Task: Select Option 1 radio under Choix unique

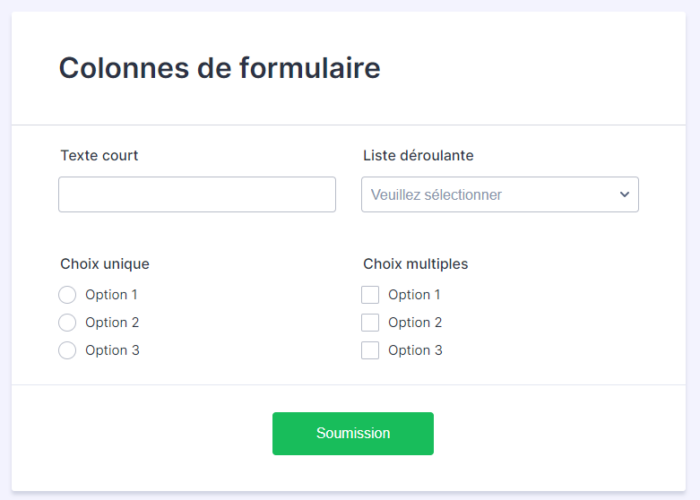Action: [x=67, y=295]
